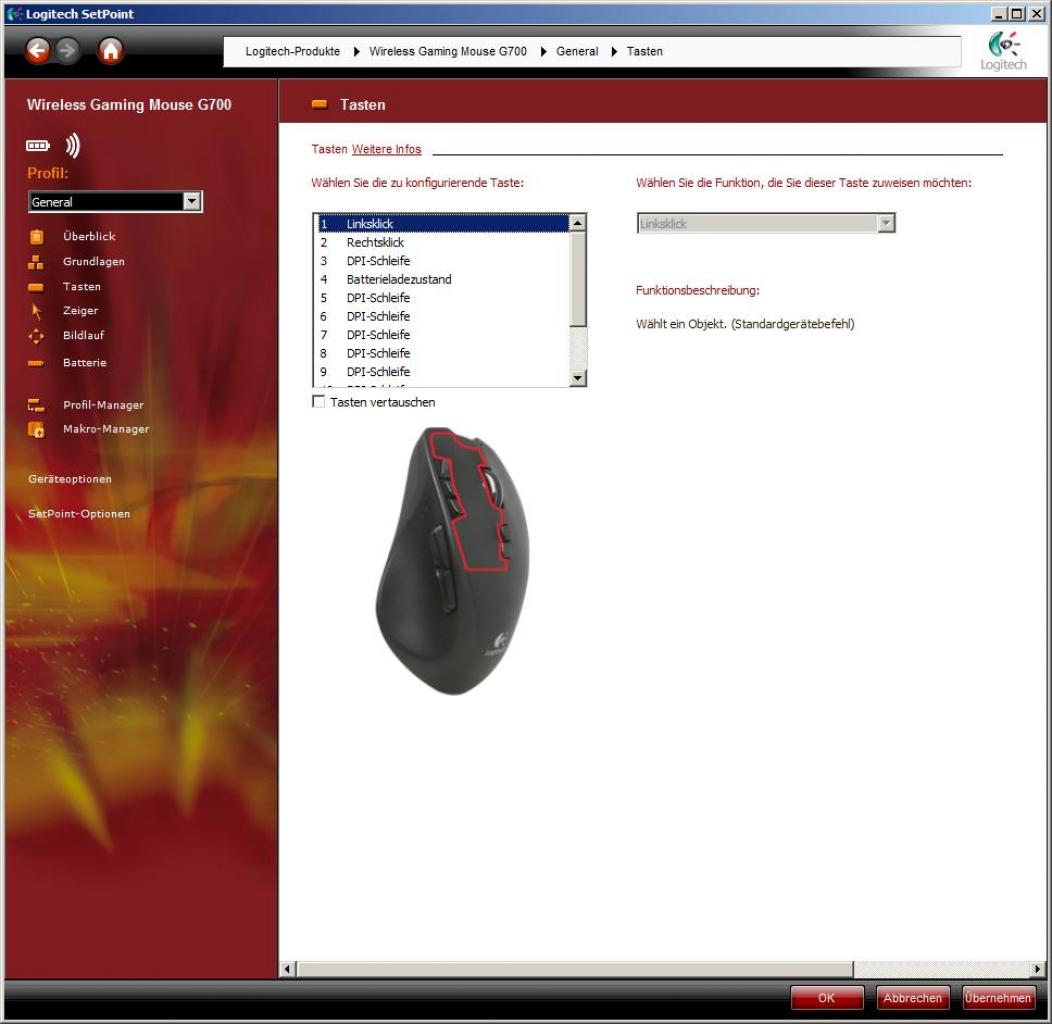Select button 4 Batterieladezustand in list
The width and height of the screenshot is (1052, 1024).
click(x=443, y=279)
